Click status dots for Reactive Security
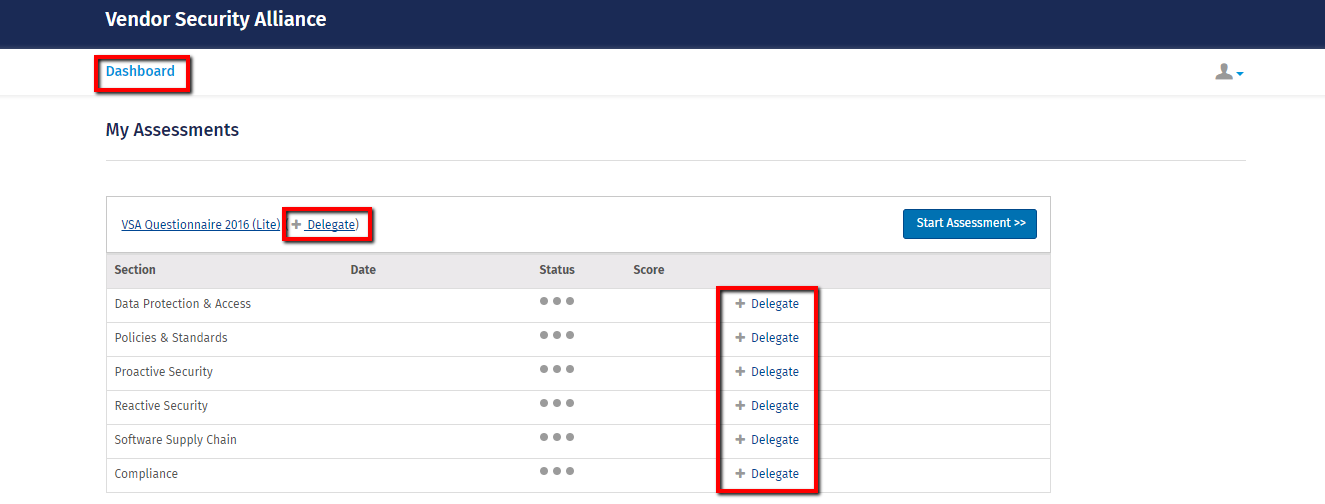The width and height of the screenshot is (1325, 504). tap(557, 403)
